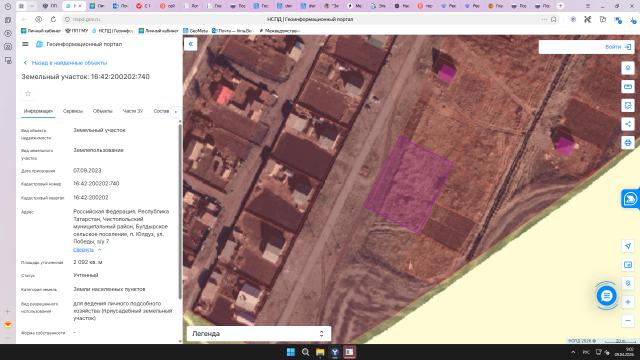This screenshot has height=360, width=640.
Task: Open the chat support round button
Action: coord(607,296)
